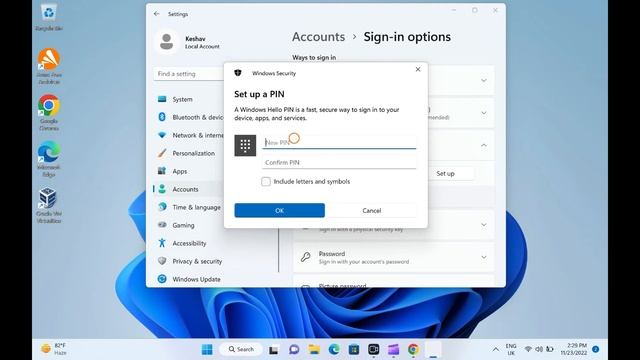The height and width of the screenshot is (360, 640).
Task: Click the Keshav user avatar
Action: (x=166, y=42)
